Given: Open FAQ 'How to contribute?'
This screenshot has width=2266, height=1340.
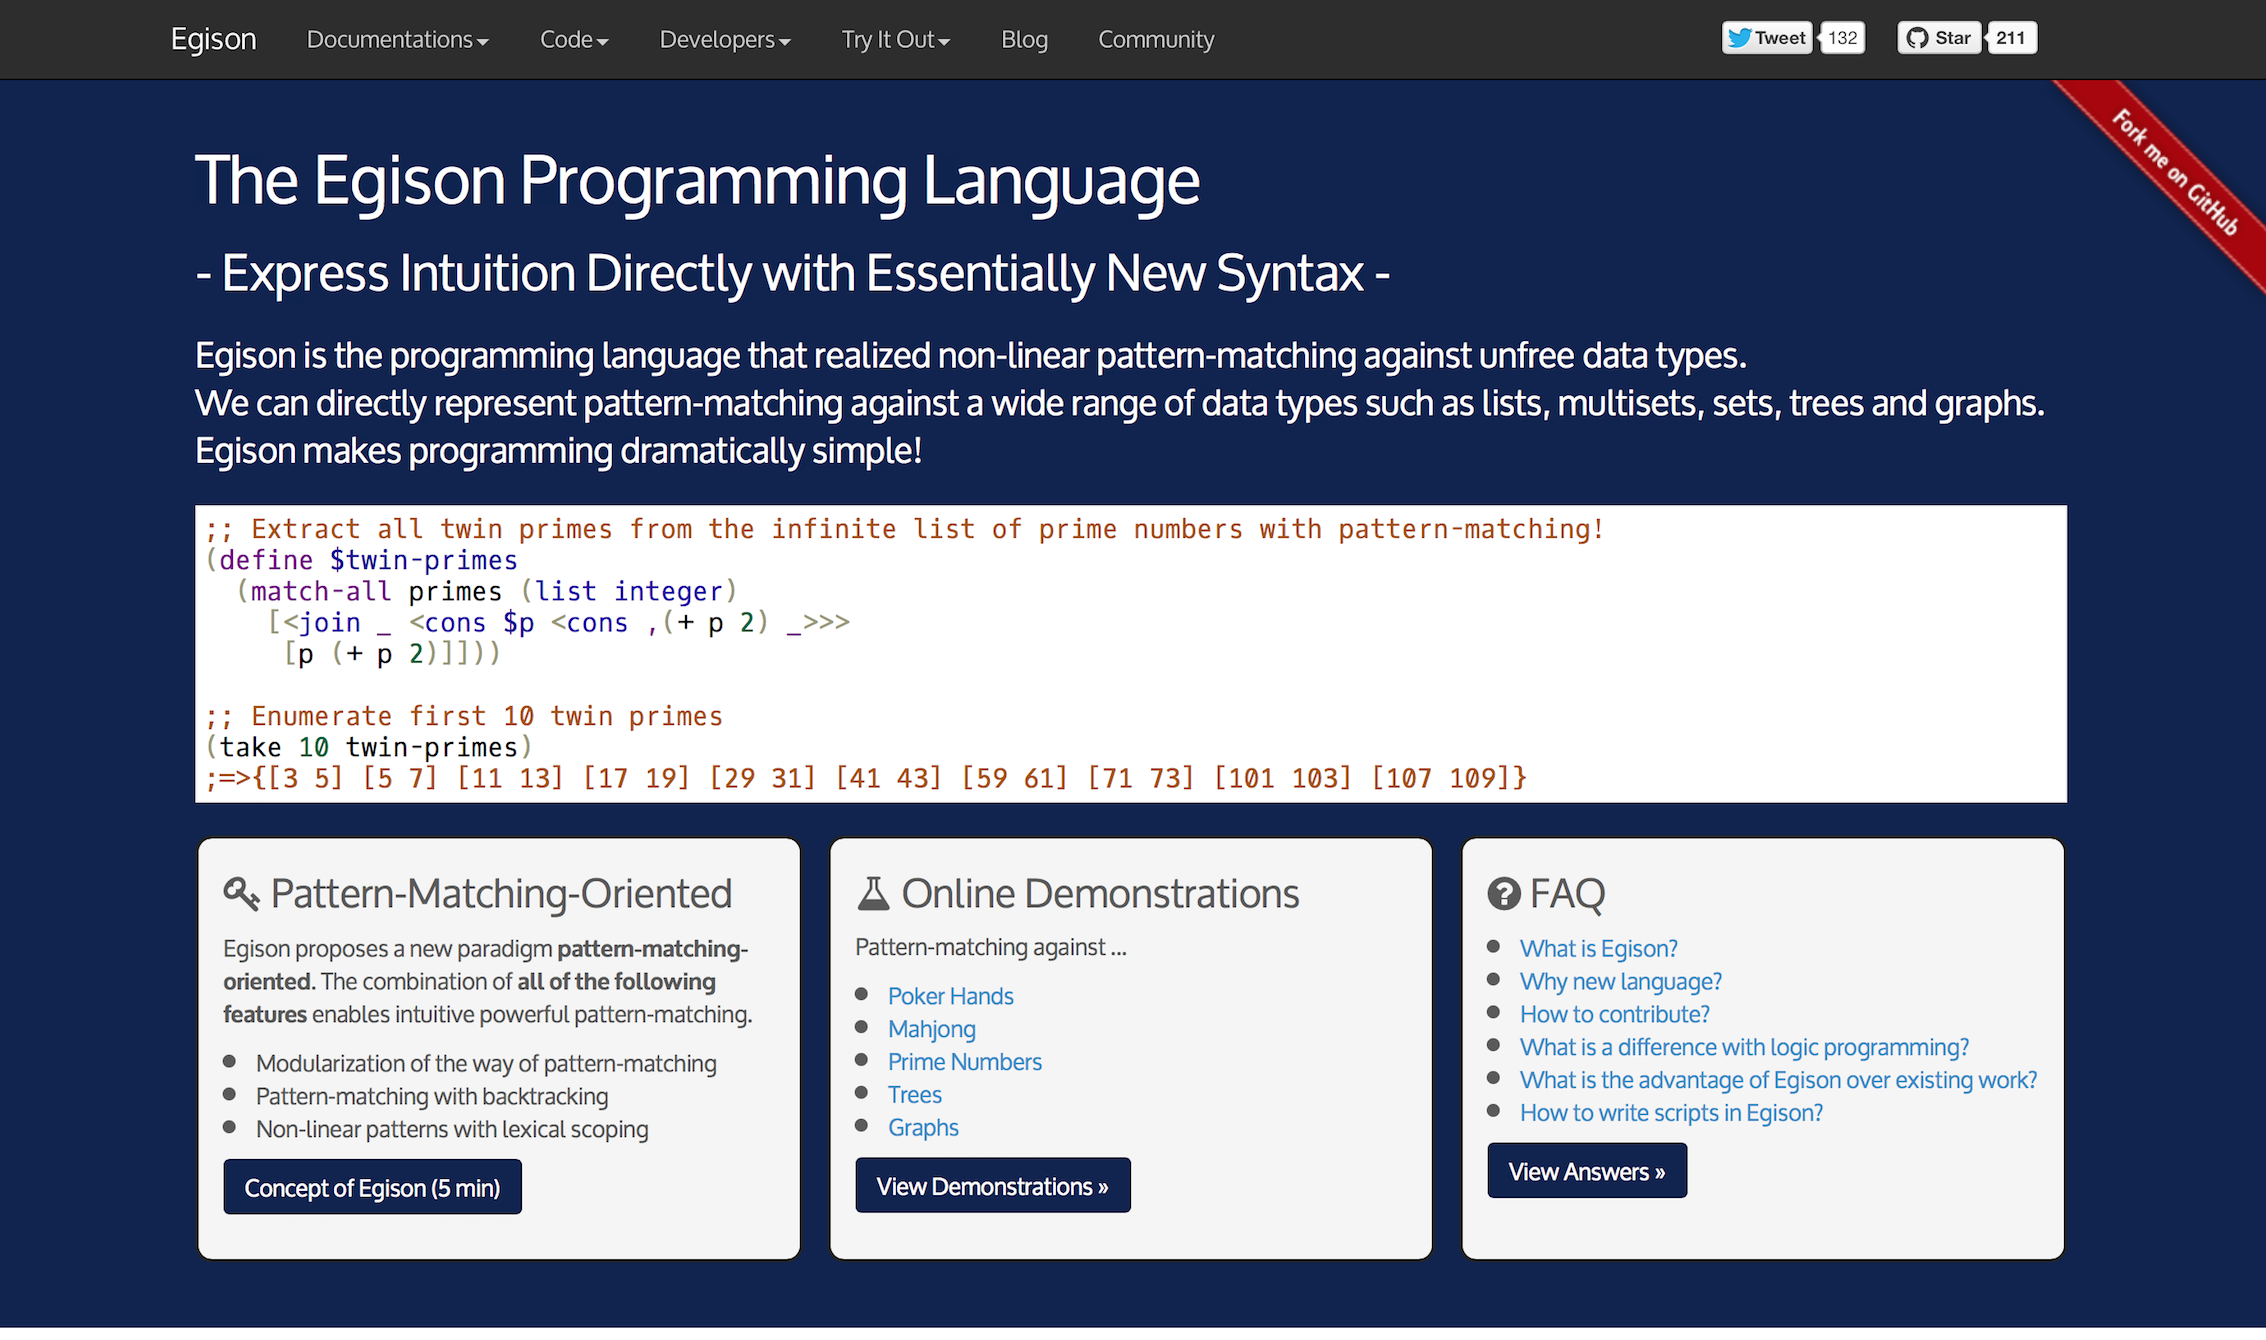Looking at the screenshot, I should click(1614, 1014).
